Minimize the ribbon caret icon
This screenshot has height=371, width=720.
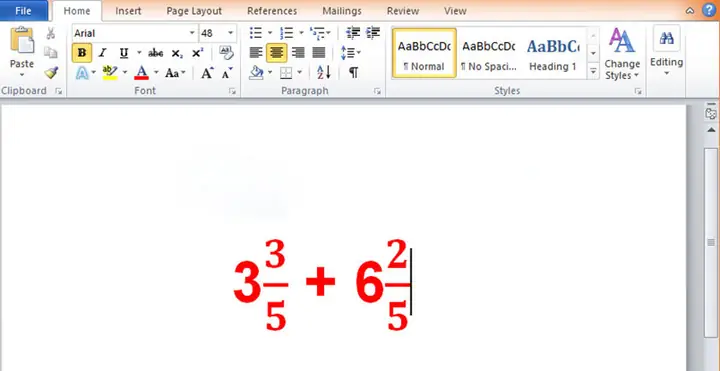point(690,11)
